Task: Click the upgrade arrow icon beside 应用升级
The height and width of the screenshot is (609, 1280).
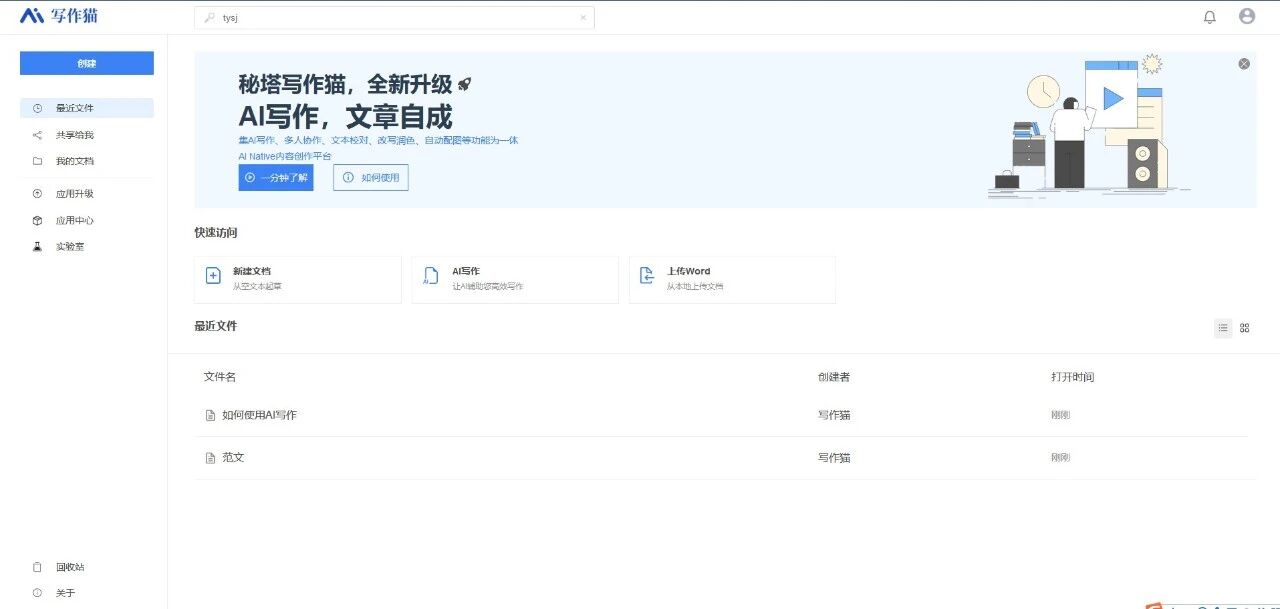Action: click(38, 194)
